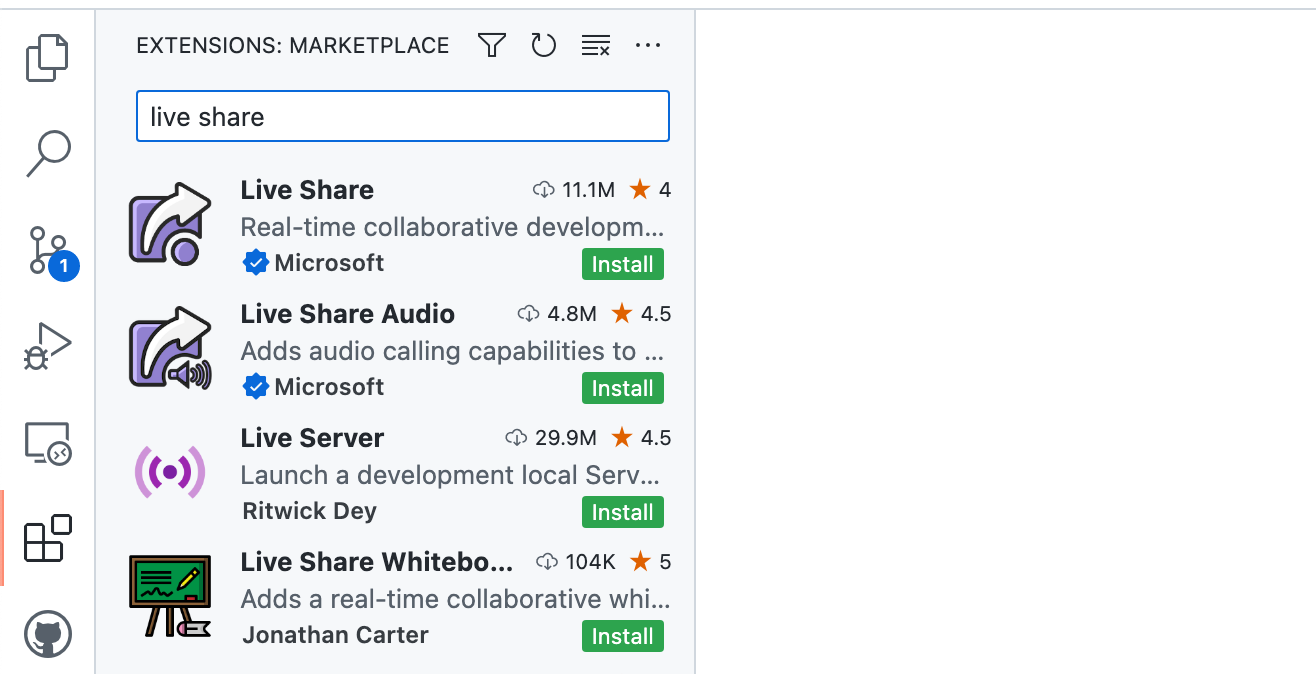
Task: Click inside the extensions search field
Action: tap(402, 116)
